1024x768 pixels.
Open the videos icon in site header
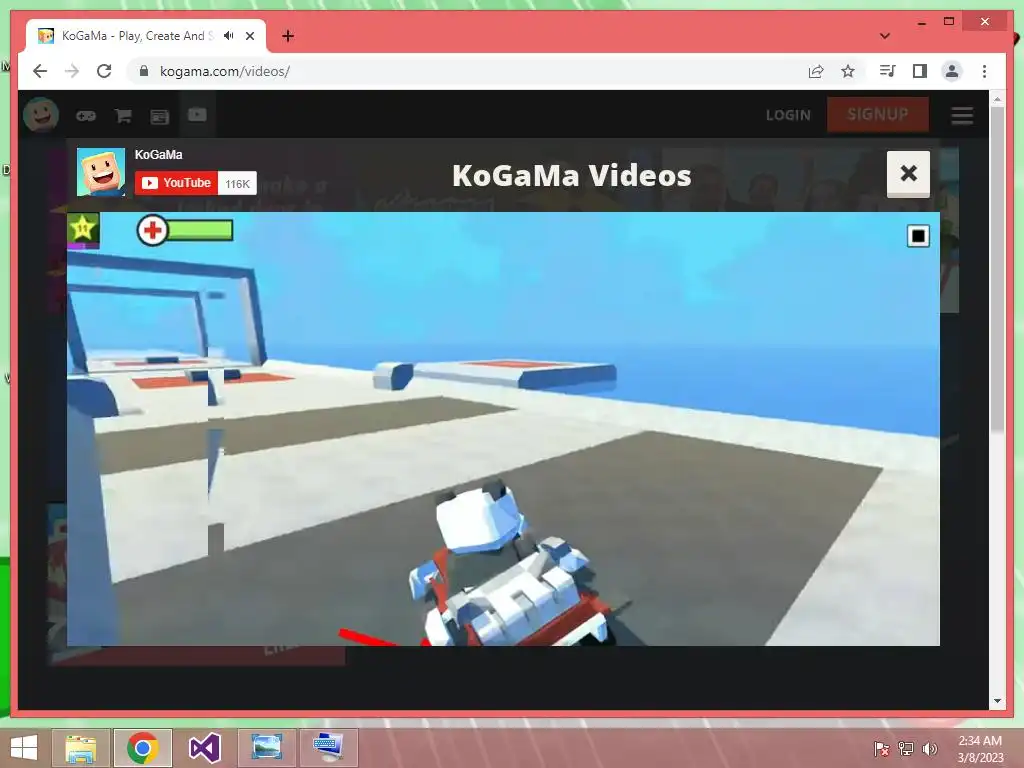point(197,115)
